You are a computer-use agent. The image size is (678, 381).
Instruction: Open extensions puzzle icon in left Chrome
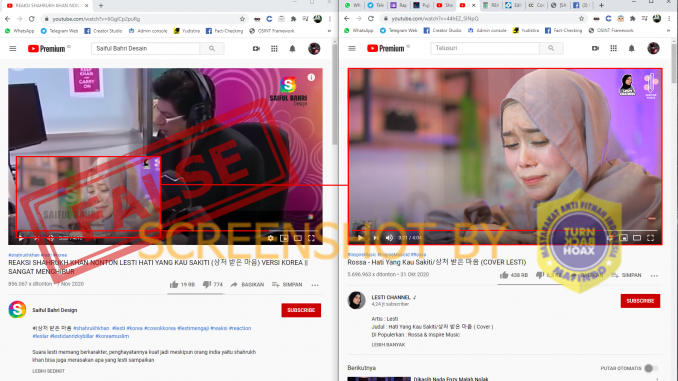click(293, 19)
